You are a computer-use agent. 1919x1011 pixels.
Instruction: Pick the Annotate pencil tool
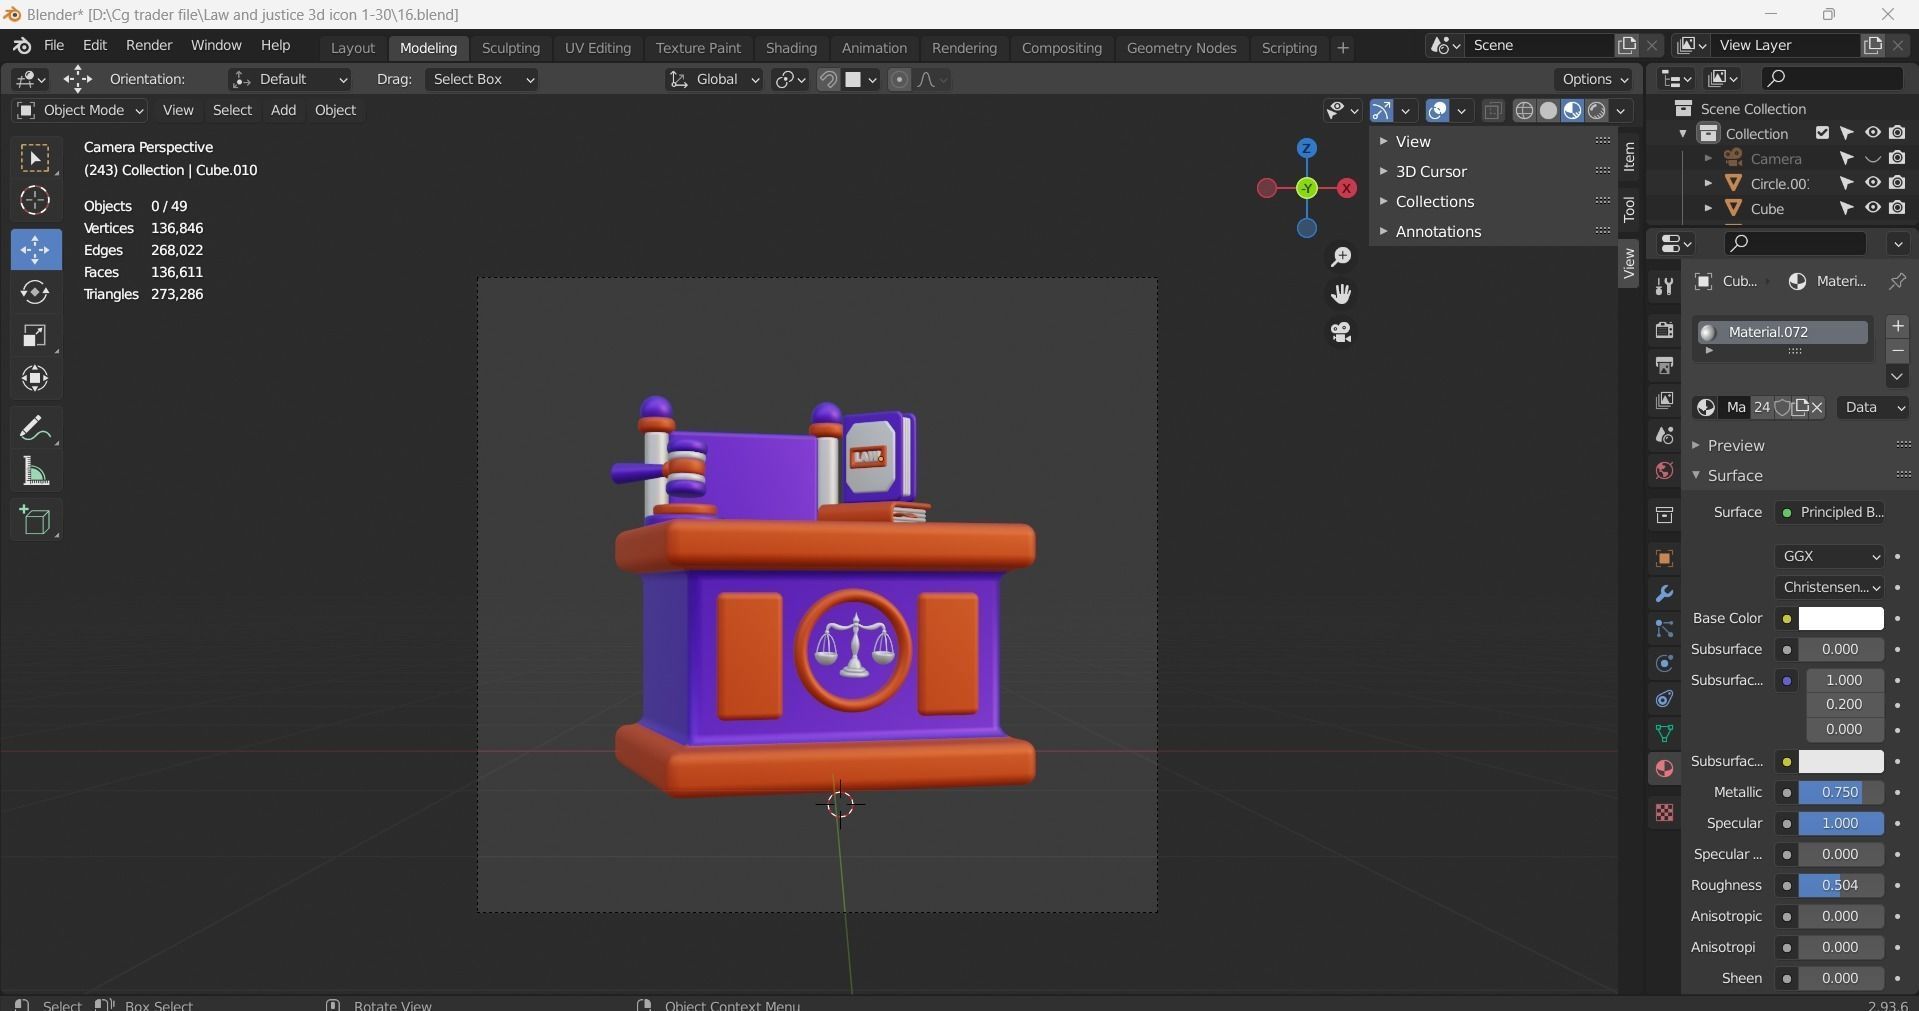35,429
